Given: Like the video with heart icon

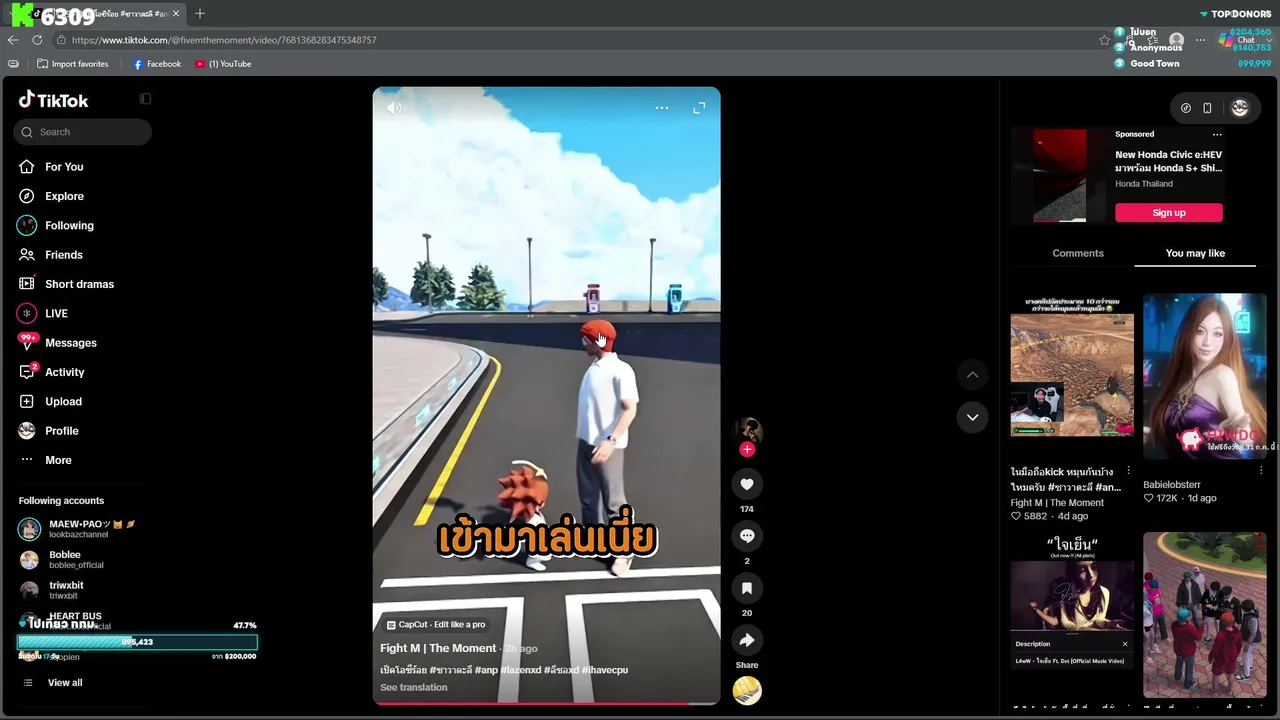Looking at the screenshot, I should point(747,484).
